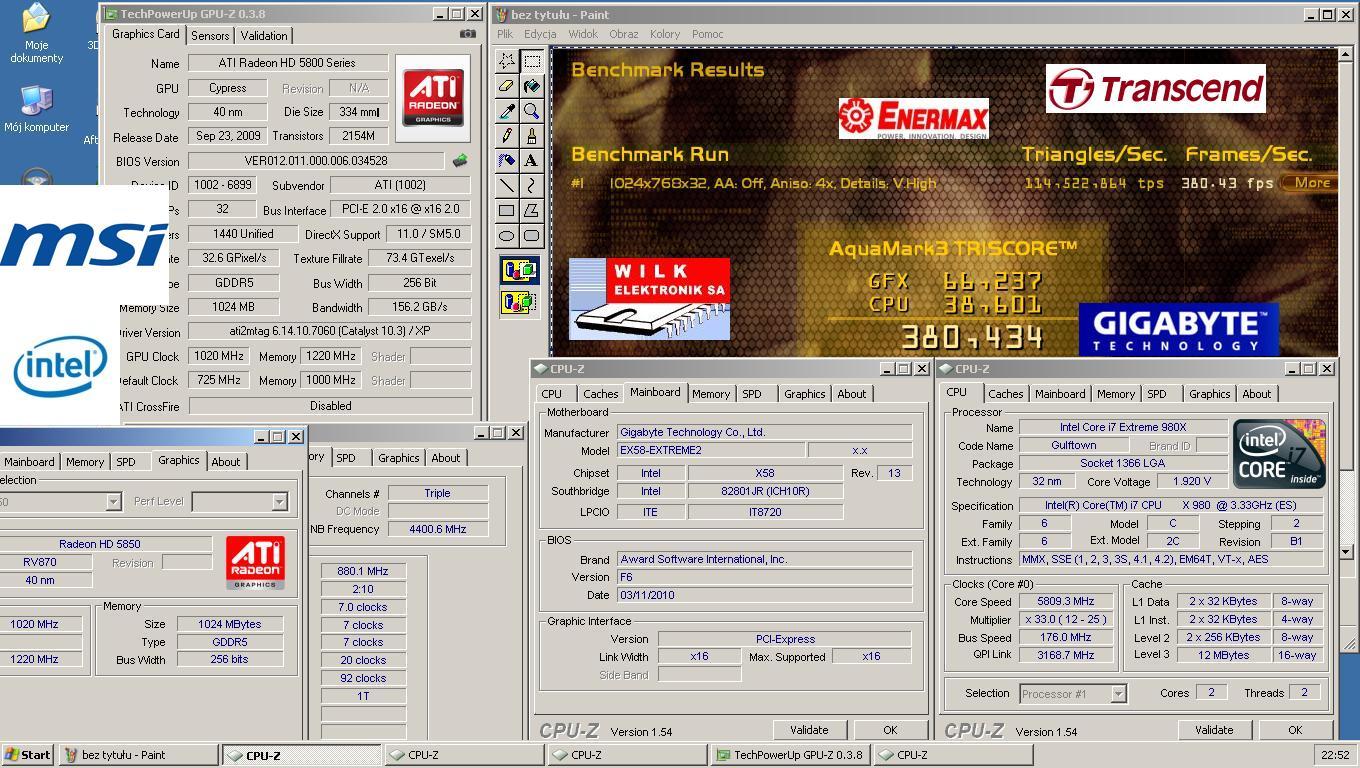The image size is (1360, 768).
Task: Activate the Magnifier tool in Paint
Action: click(531, 111)
